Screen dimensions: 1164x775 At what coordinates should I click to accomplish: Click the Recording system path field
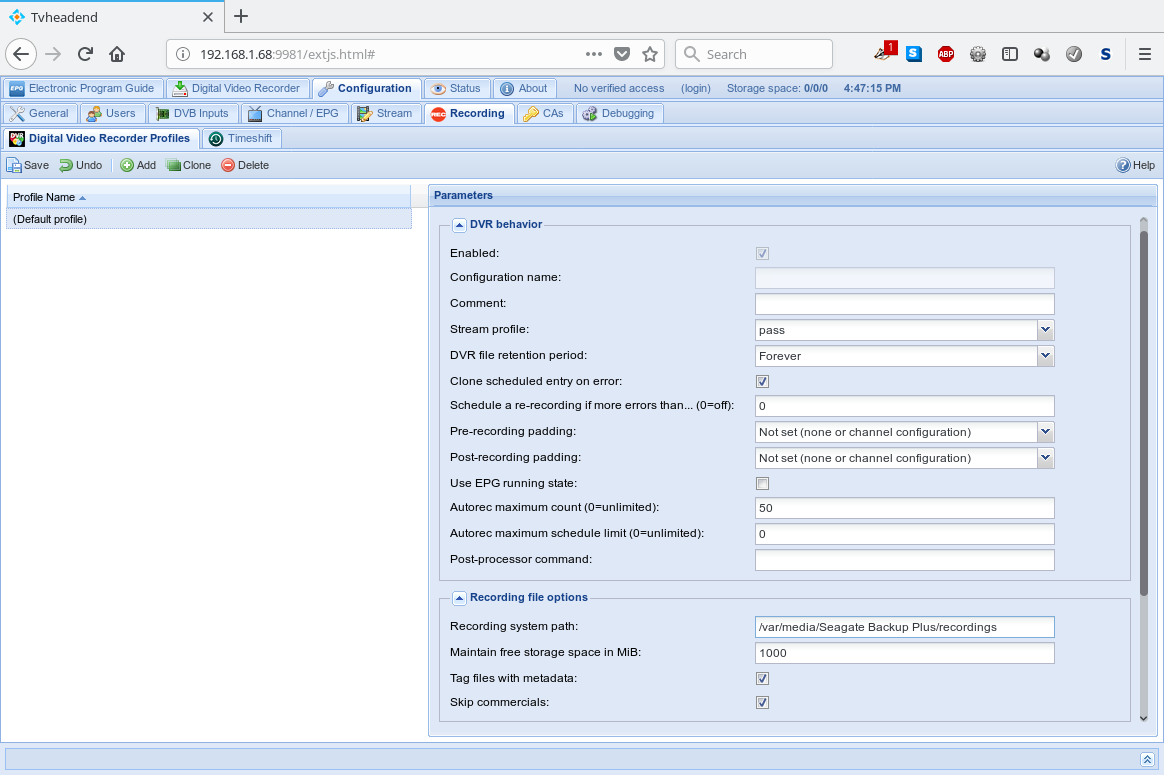(x=904, y=627)
